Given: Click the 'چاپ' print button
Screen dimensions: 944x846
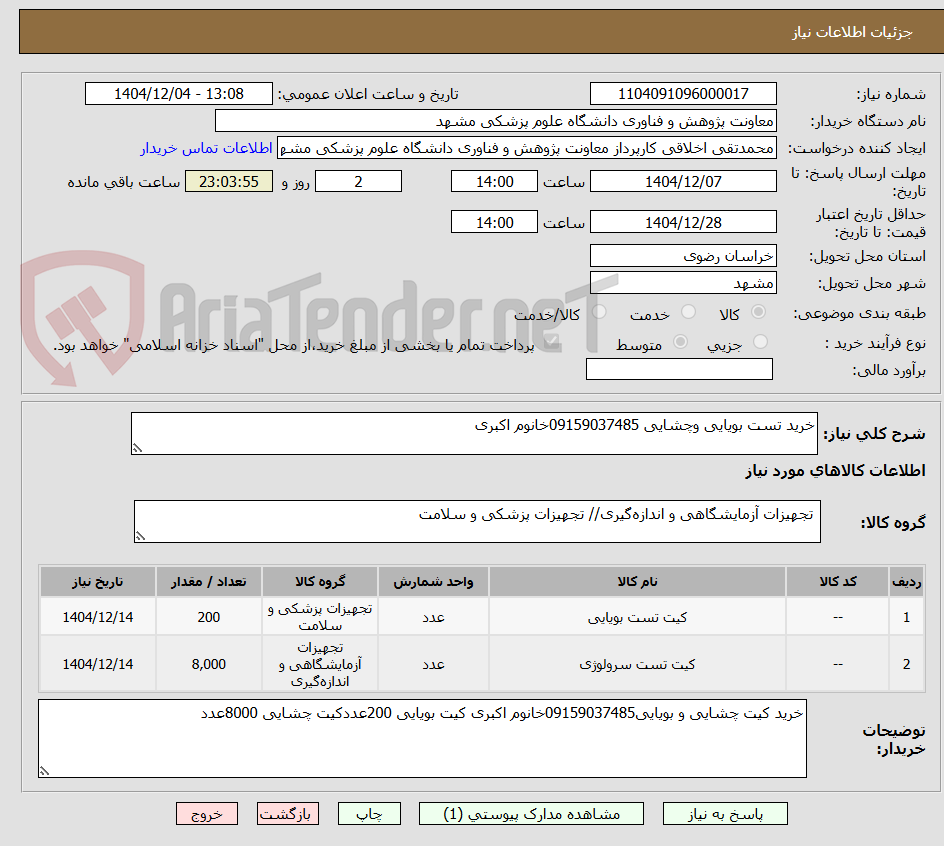Looking at the screenshot, I should pyautogui.click(x=369, y=813).
